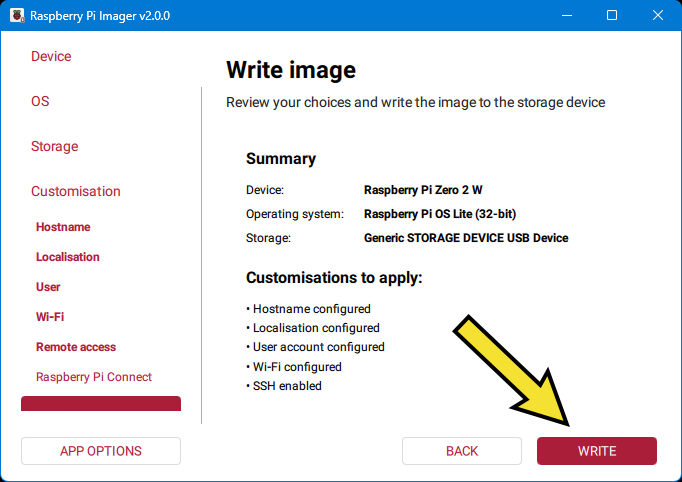Screen dimensions: 682x482
Task: Go to the Device step in sidebar
Action: [51, 57]
